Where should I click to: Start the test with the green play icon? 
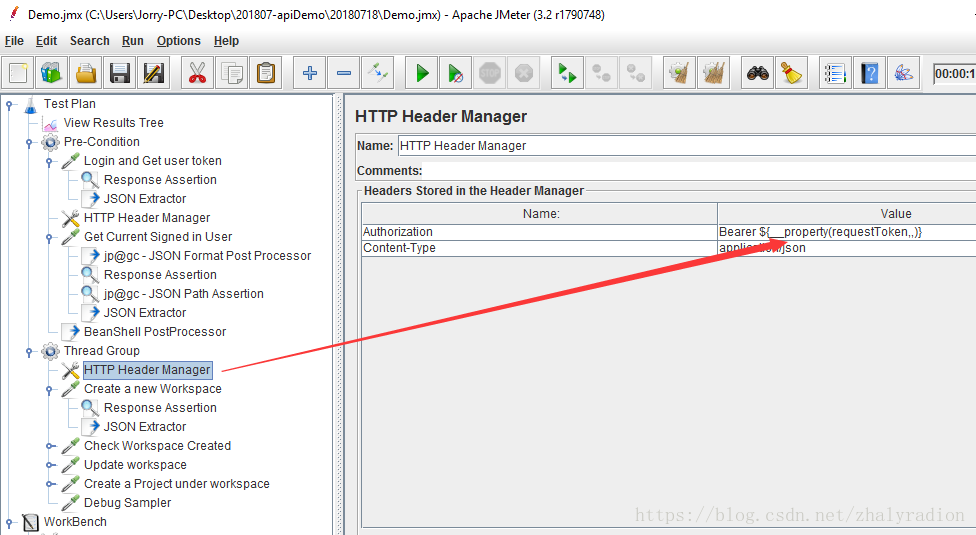[x=421, y=73]
